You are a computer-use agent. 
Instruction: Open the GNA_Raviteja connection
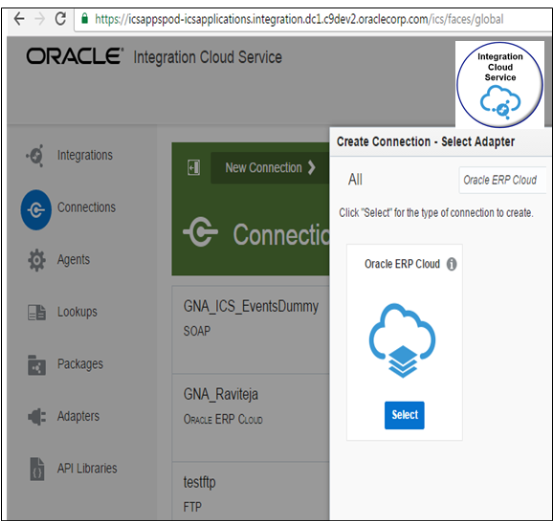tap(221, 394)
